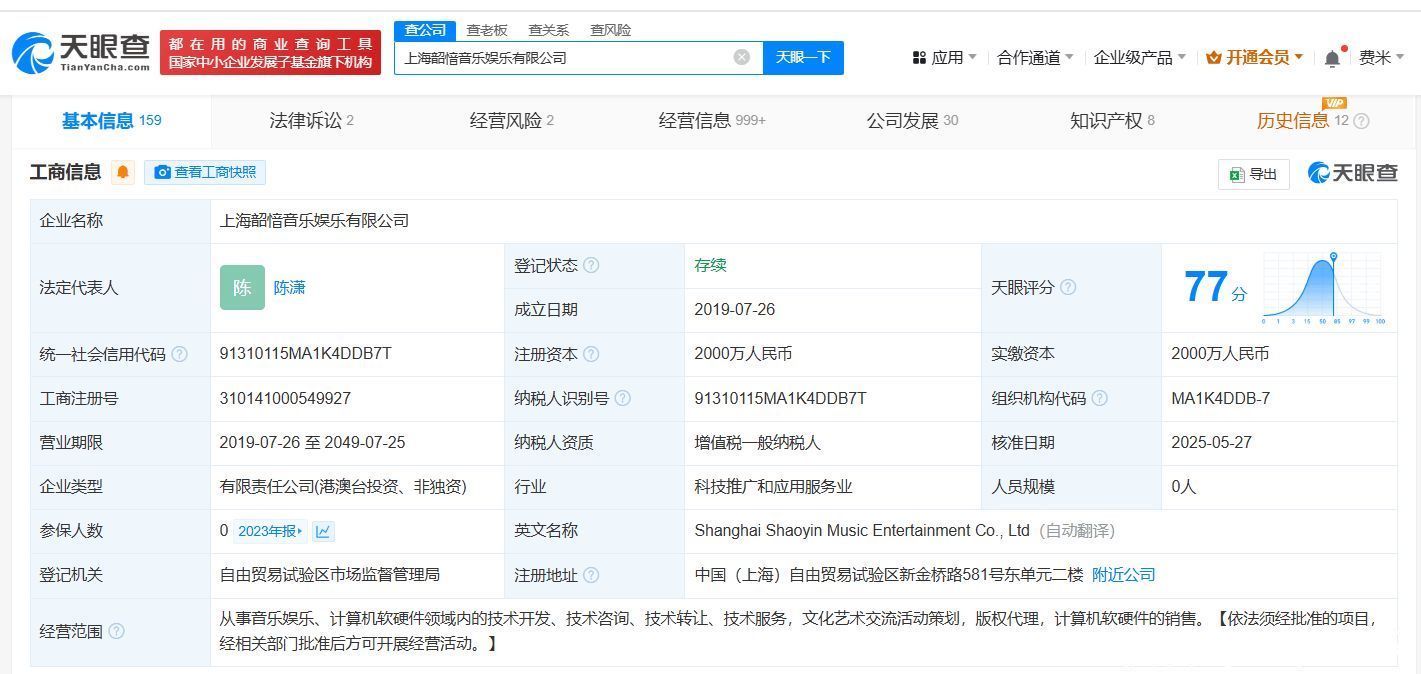The width and height of the screenshot is (1421, 674).
Task: Open legal representative 陈潇's profile link
Action: 289,287
